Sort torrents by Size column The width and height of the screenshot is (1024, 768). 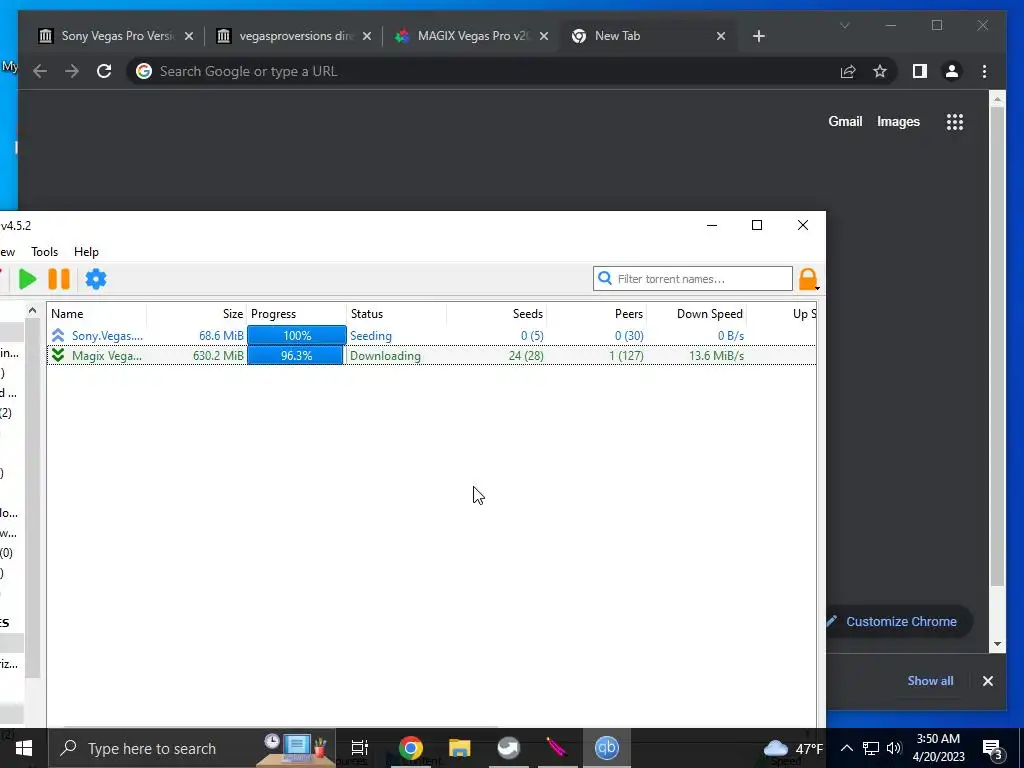(x=197, y=314)
